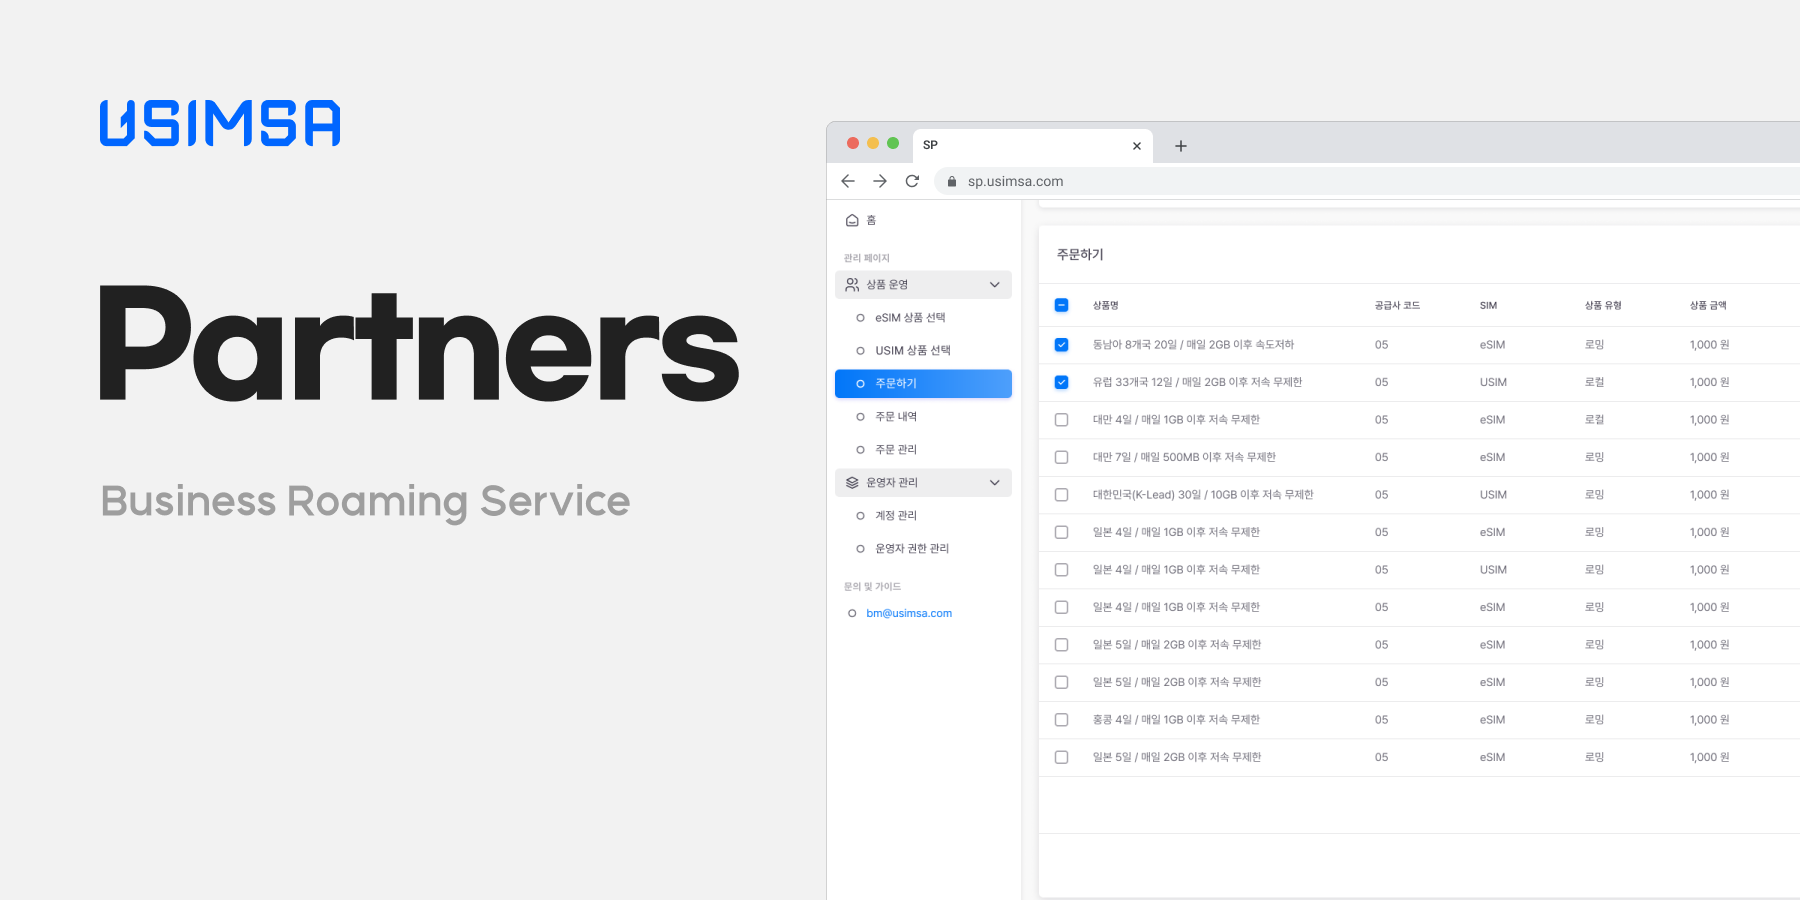
Task: Uncheck the 동남아 8개국 20일 row checkbox
Action: click(x=1062, y=345)
